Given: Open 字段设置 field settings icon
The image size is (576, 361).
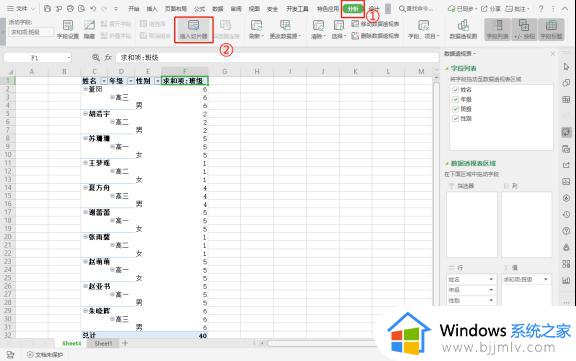Looking at the screenshot, I should 68,29.
